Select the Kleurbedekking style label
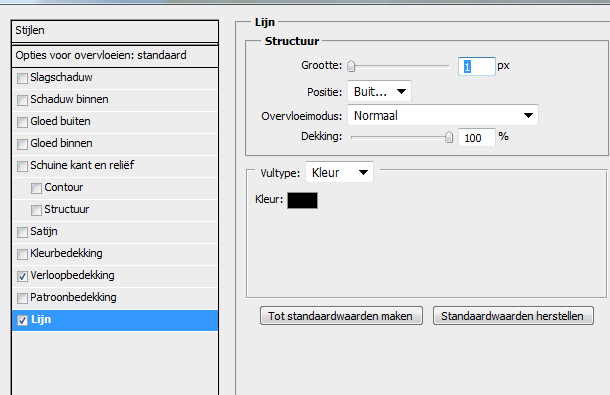Viewport: 610px width, 395px height. coord(67,253)
